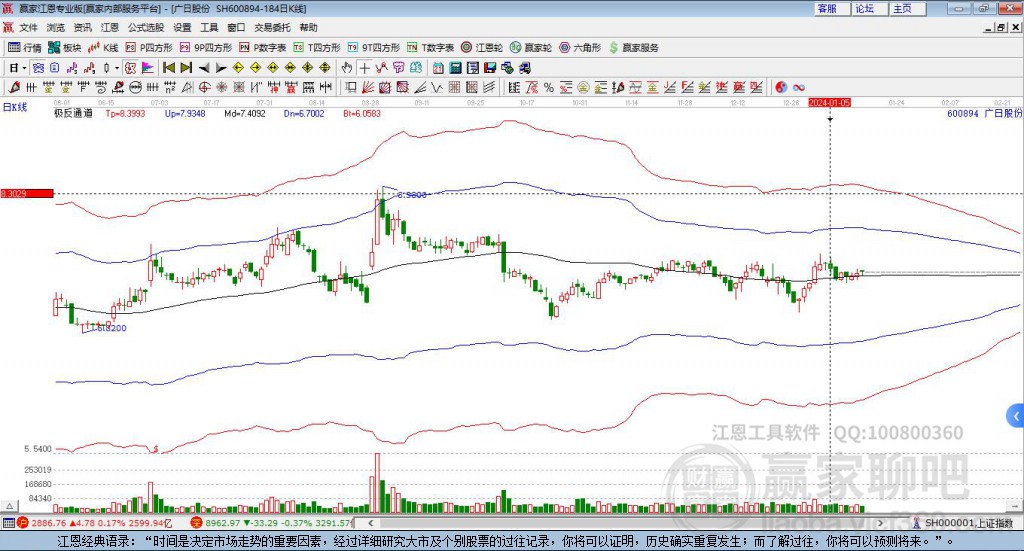
Task: Select the P四方形 square tool
Action: click(x=150, y=47)
